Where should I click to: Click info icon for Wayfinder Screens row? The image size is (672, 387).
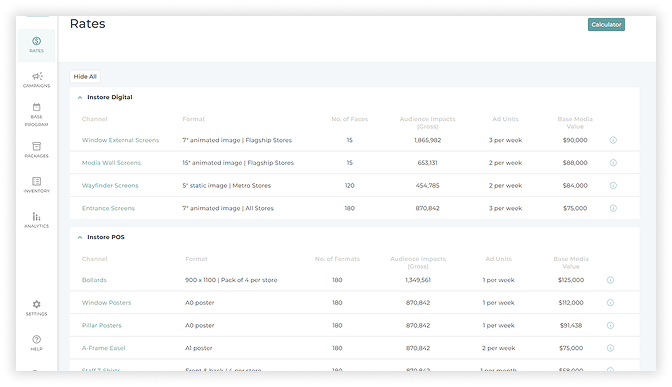click(x=613, y=186)
